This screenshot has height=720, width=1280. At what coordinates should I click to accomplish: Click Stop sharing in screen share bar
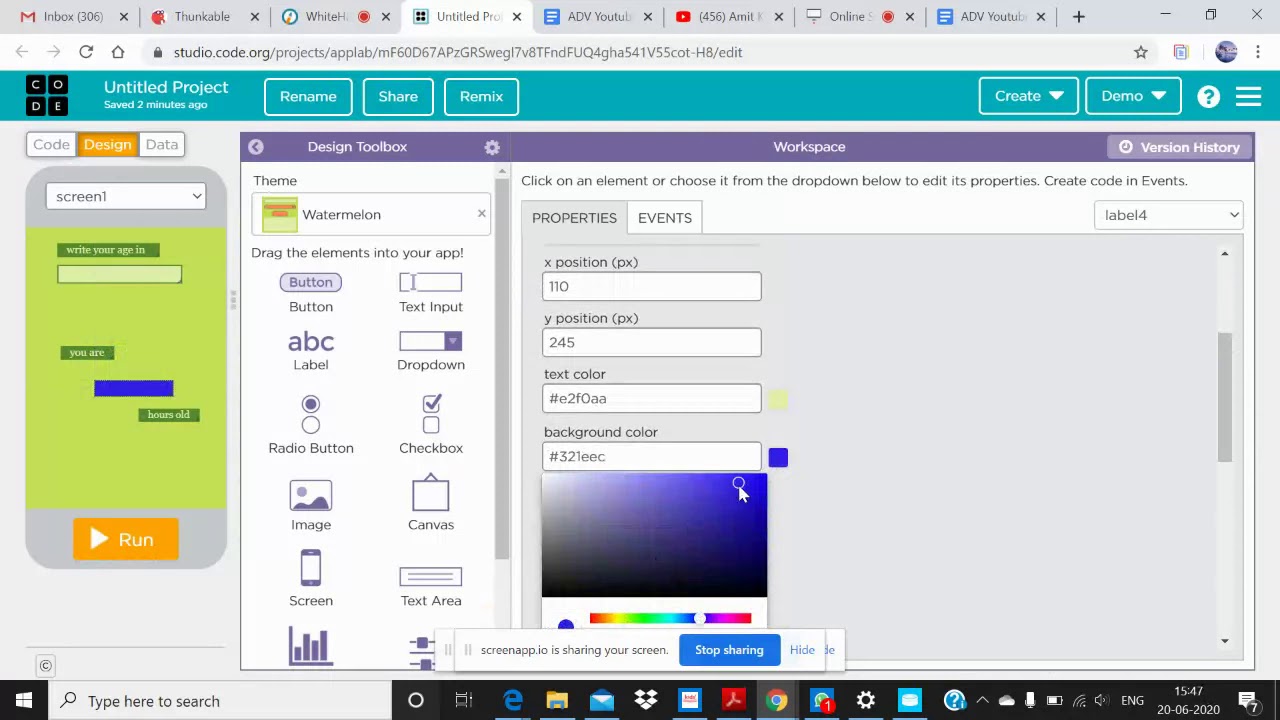729,650
